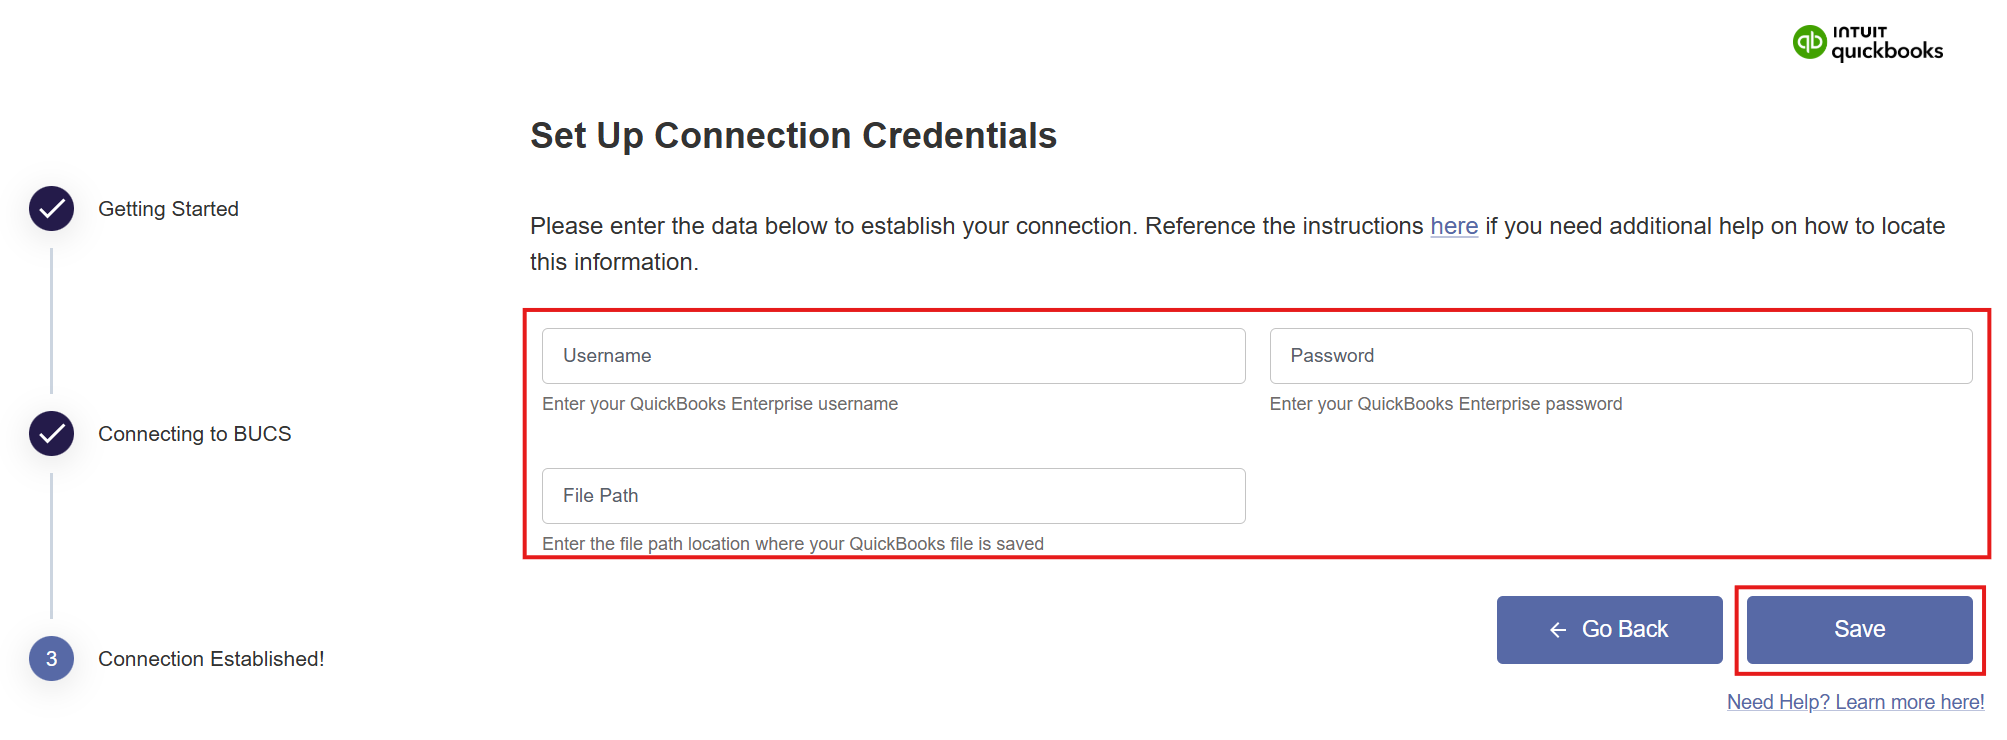Focus the Password input field
The width and height of the screenshot is (2007, 740).
(x=1620, y=356)
